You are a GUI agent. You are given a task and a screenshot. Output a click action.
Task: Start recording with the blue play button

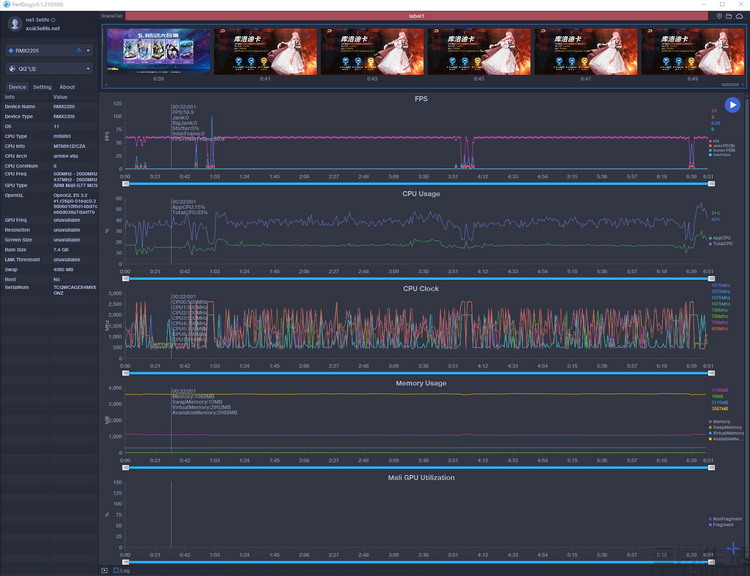click(x=732, y=105)
